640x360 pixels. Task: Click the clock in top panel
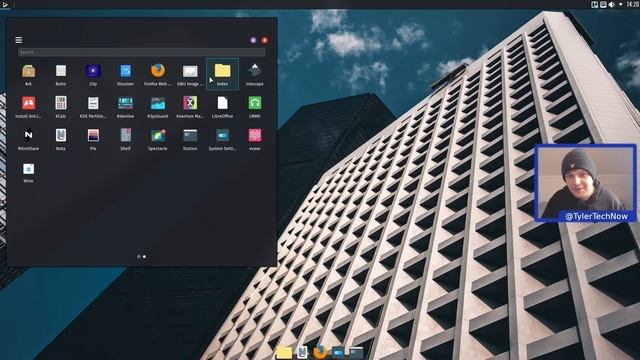pyautogui.click(x=633, y=4)
